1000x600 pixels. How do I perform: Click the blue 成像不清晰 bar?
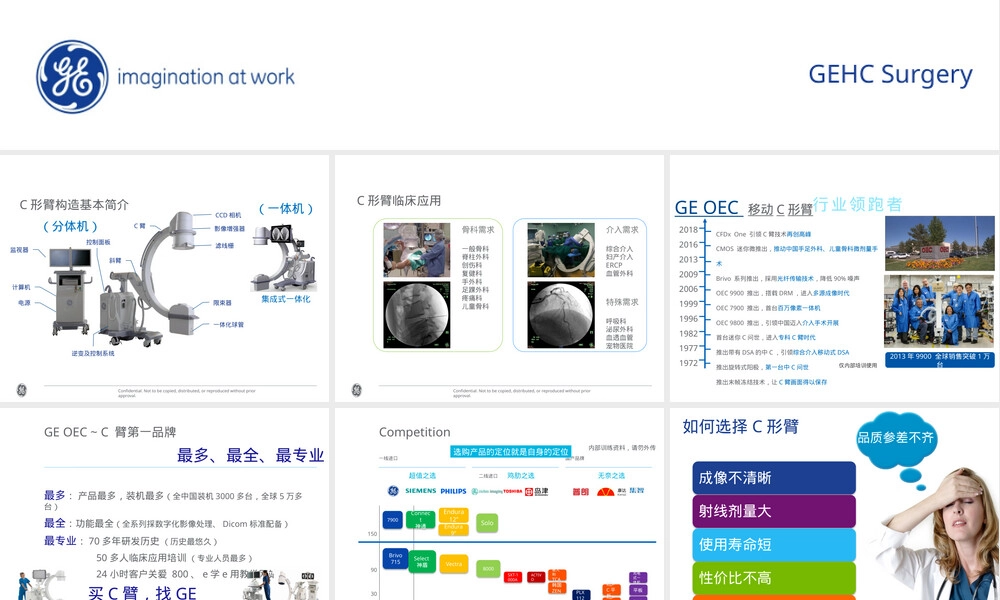[774, 478]
